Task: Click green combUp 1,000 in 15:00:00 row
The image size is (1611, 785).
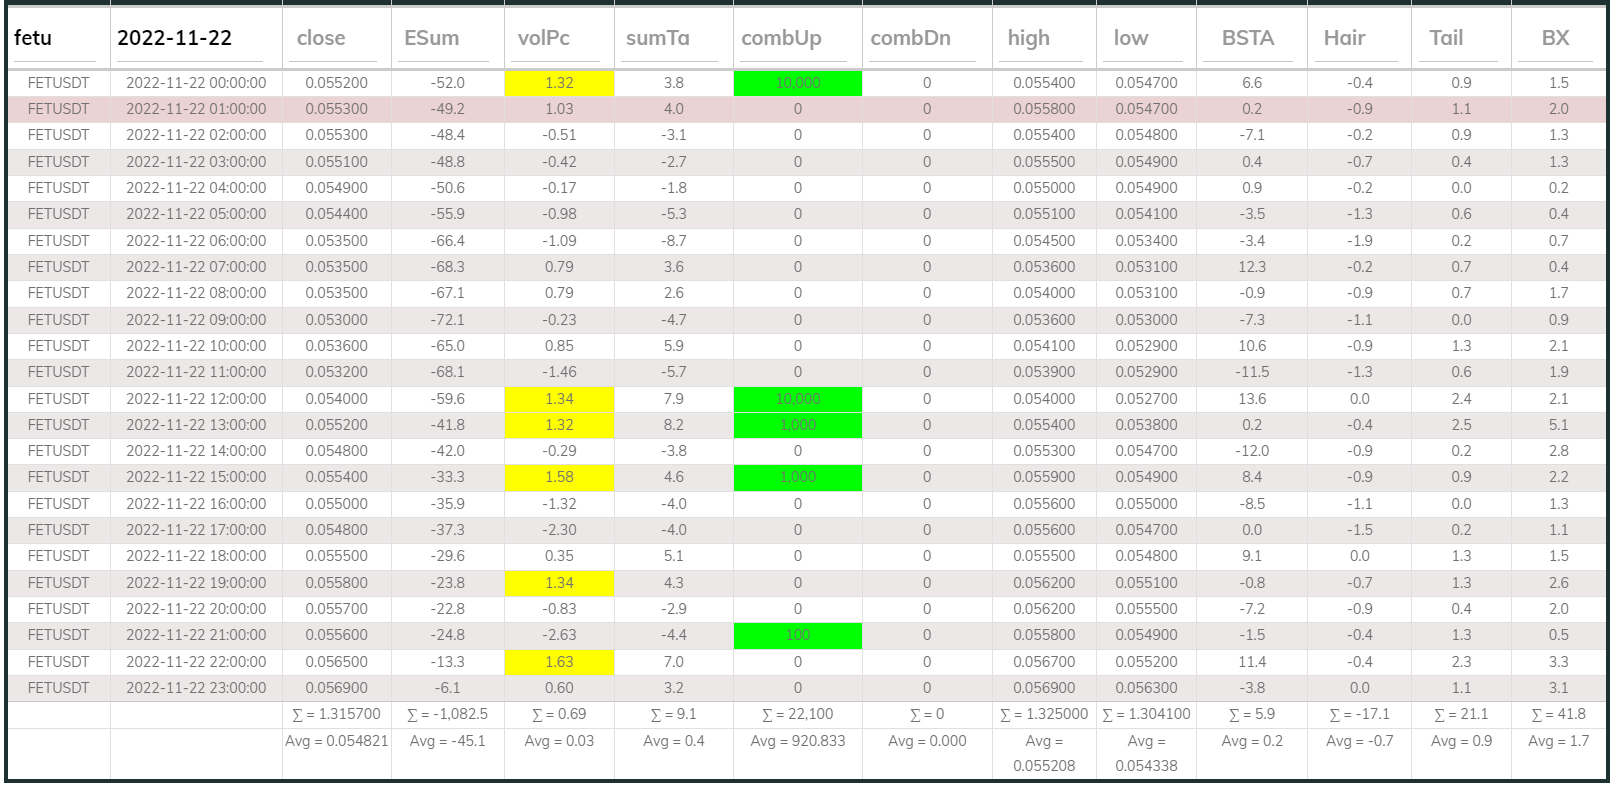Action: tap(797, 478)
